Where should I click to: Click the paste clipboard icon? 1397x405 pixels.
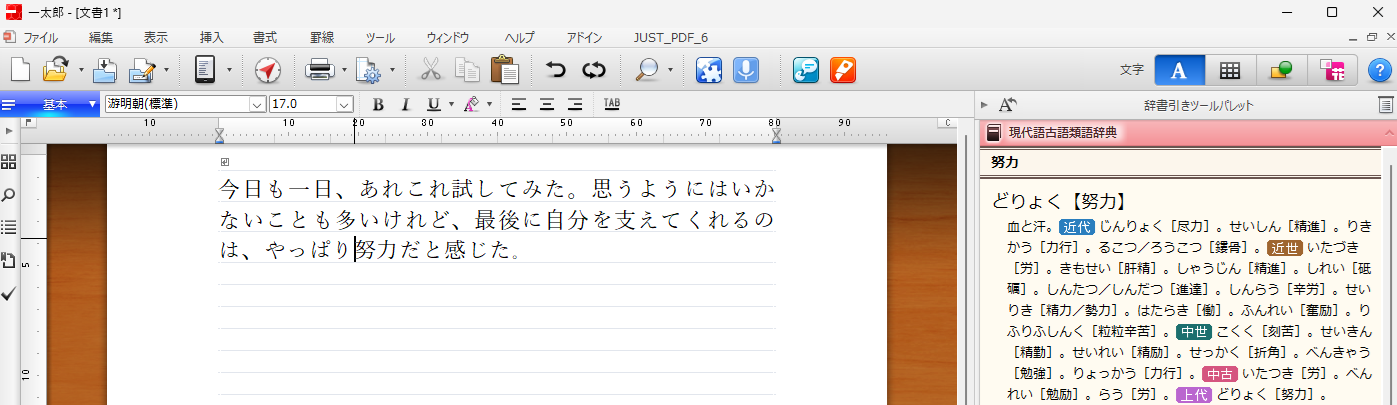(504, 70)
